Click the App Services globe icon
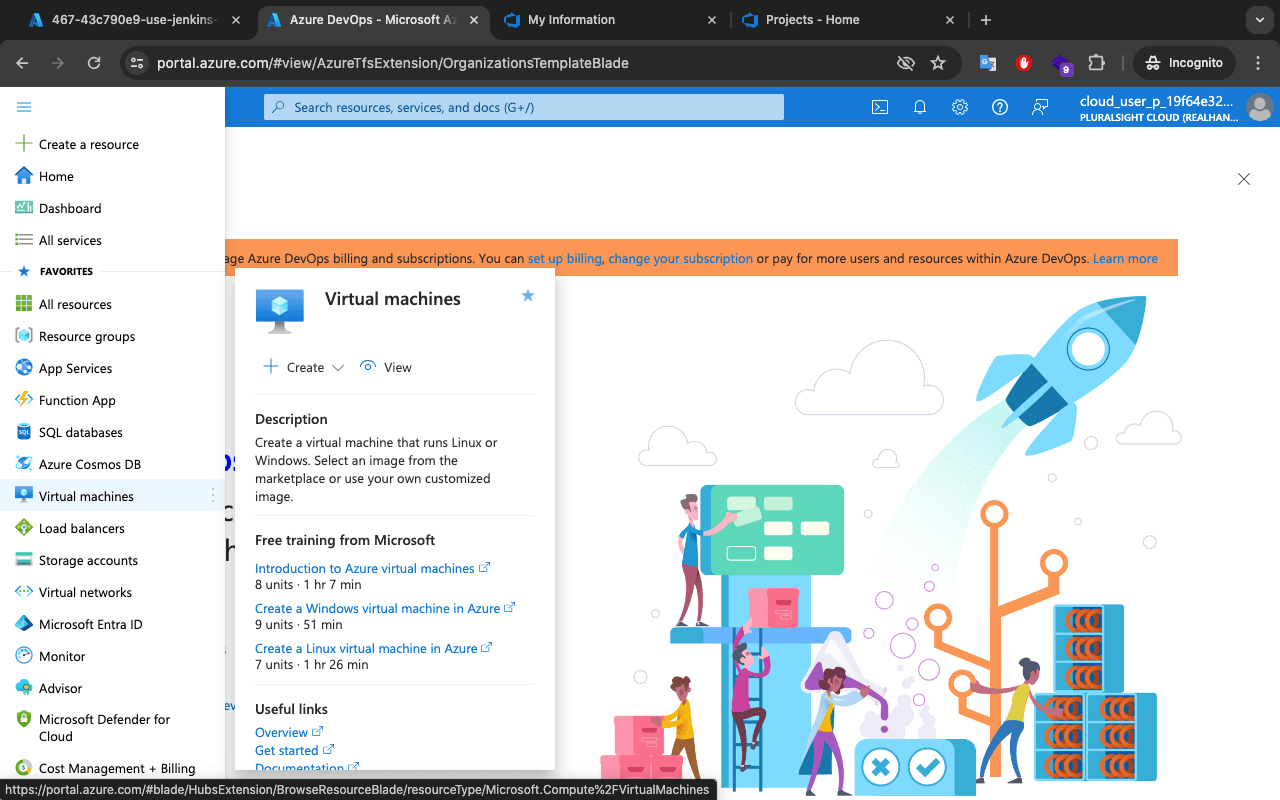Viewport: 1280px width, 800px height. [24, 368]
